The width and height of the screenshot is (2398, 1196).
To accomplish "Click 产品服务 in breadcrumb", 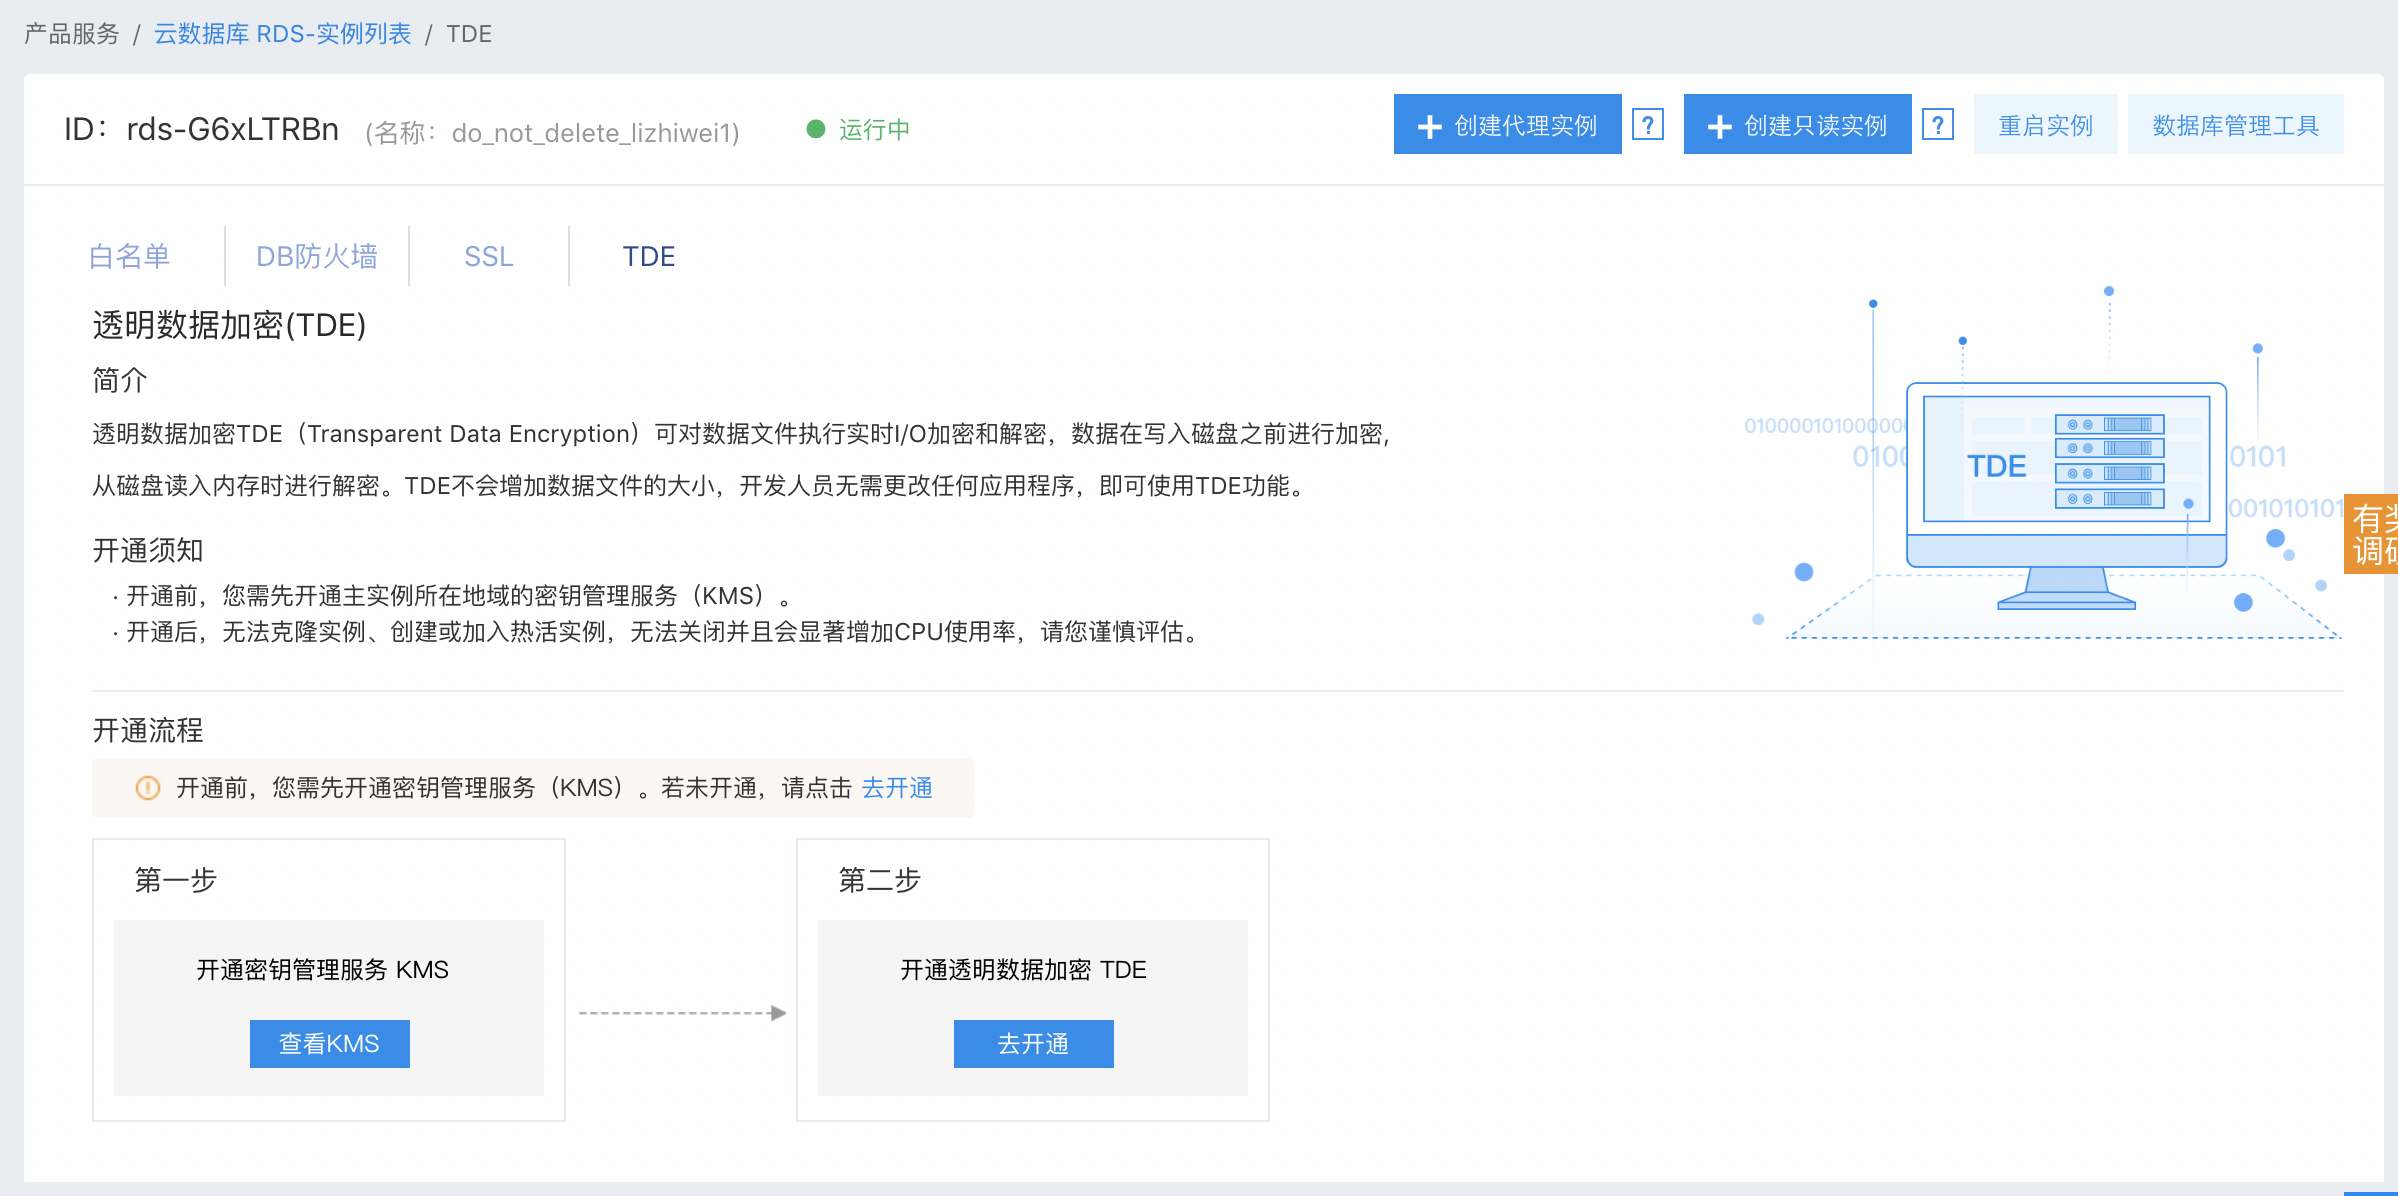I will click(72, 34).
